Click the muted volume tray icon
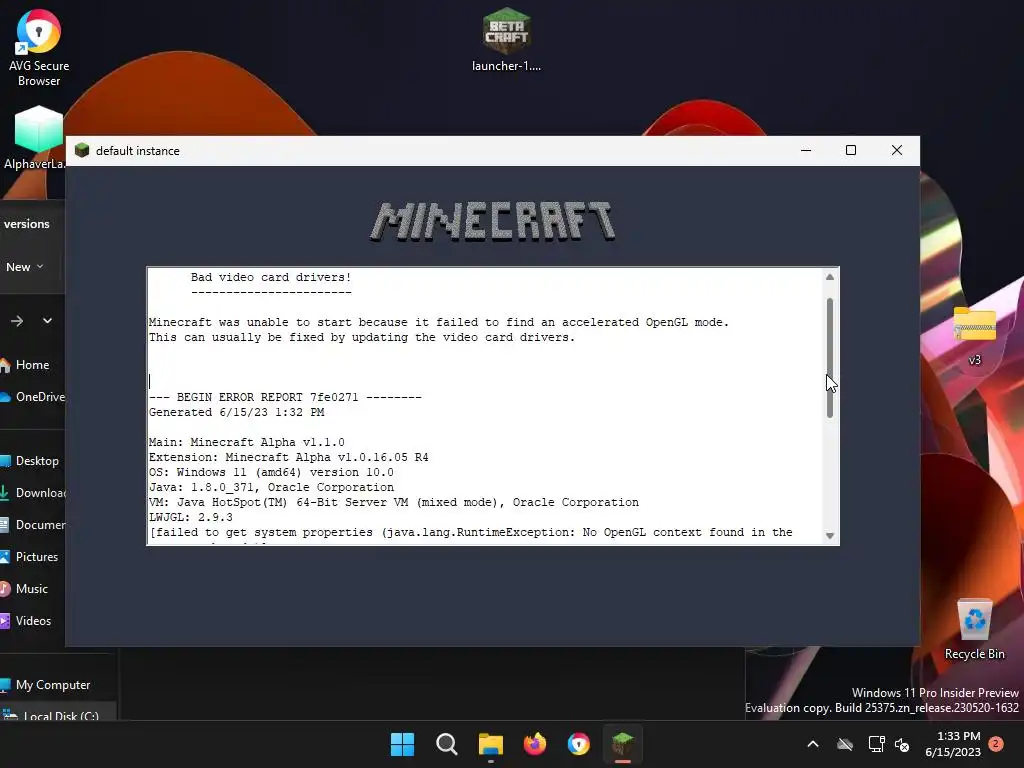The image size is (1024, 768). (x=903, y=744)
